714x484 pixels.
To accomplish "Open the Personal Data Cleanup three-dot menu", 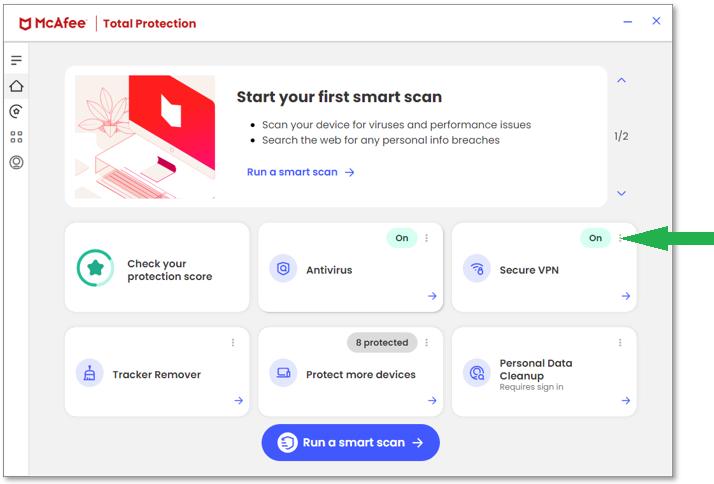I will tap(620, 342).
